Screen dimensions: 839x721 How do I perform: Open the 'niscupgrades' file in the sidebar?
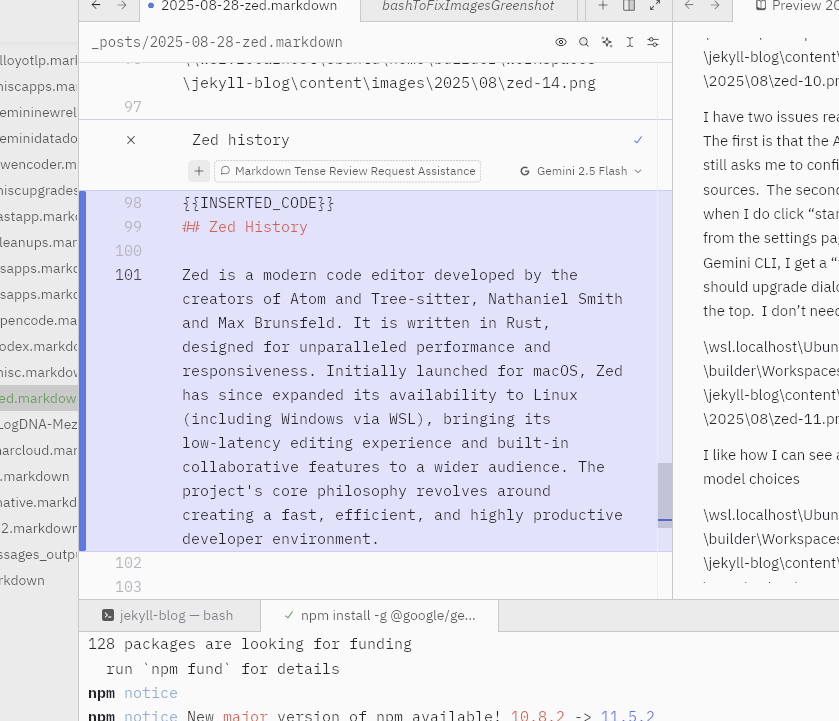tap(39, 191)
